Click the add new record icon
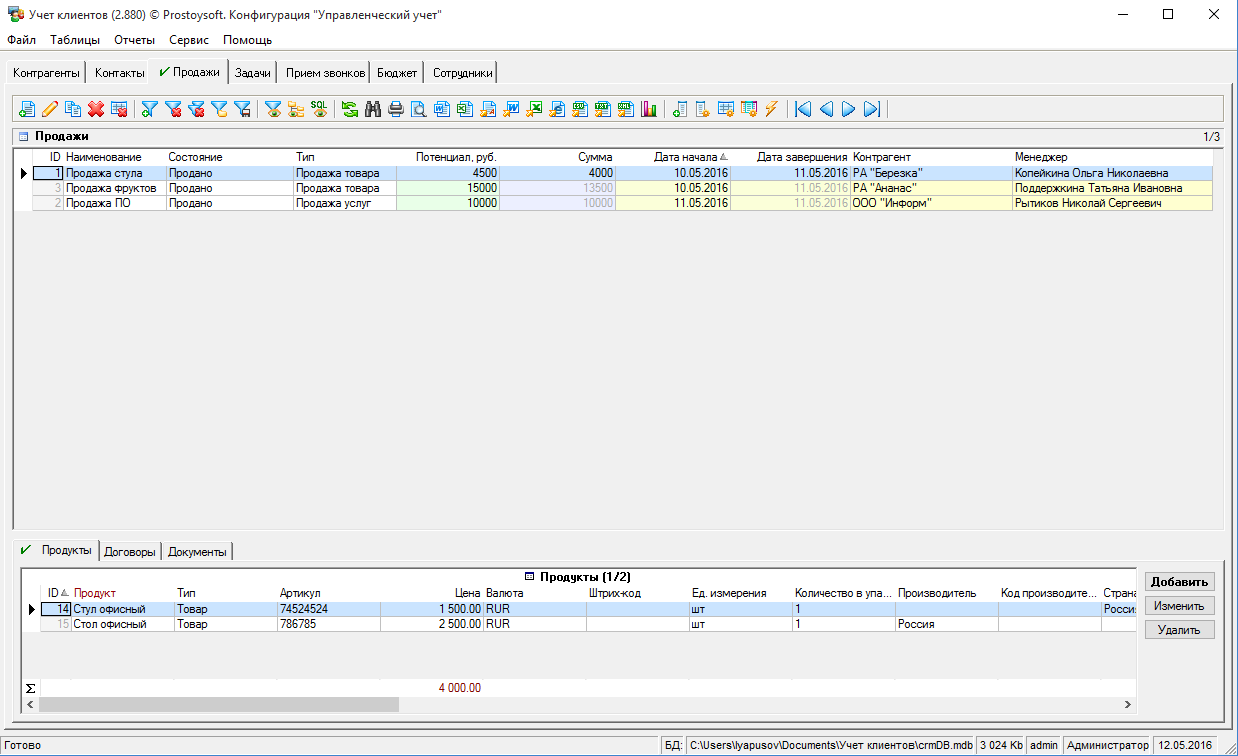 (x=27, y=109)
